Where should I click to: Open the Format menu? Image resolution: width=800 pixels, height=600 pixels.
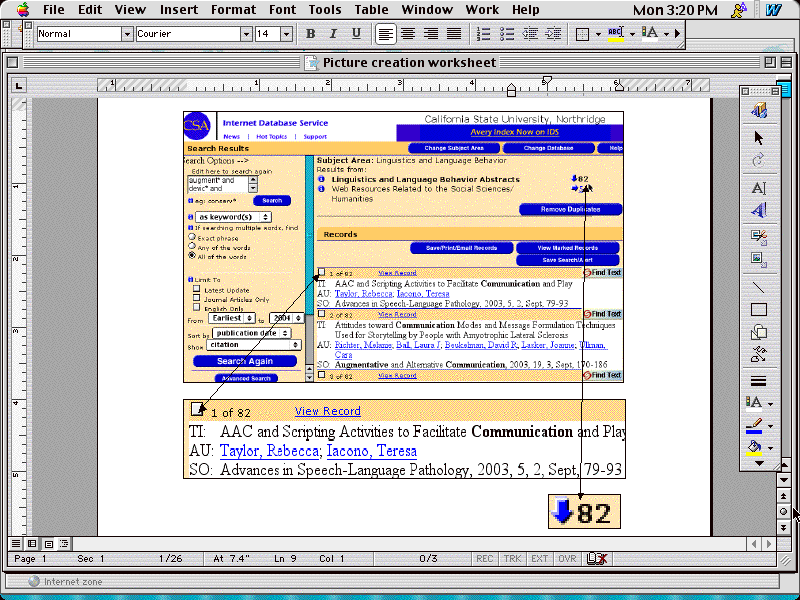(x=234, y=10)
